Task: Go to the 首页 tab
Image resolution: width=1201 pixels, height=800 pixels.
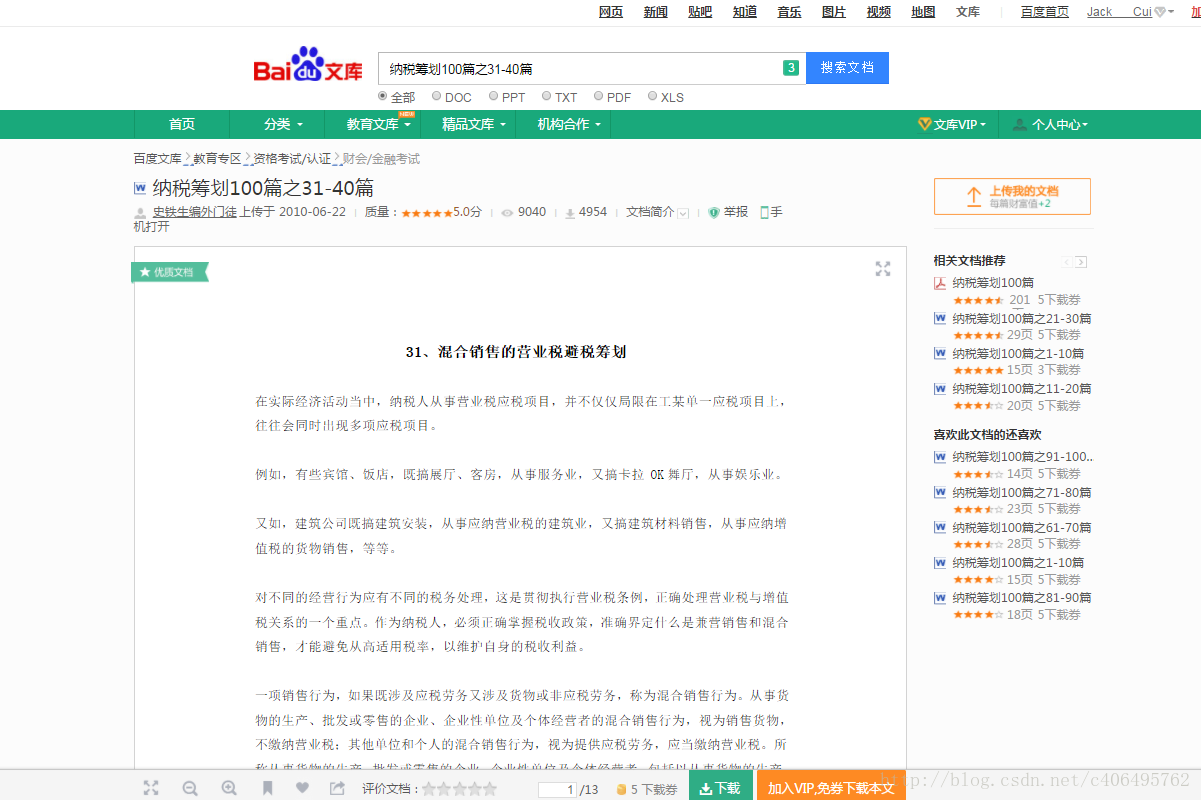Action: (x=182, y=124)
